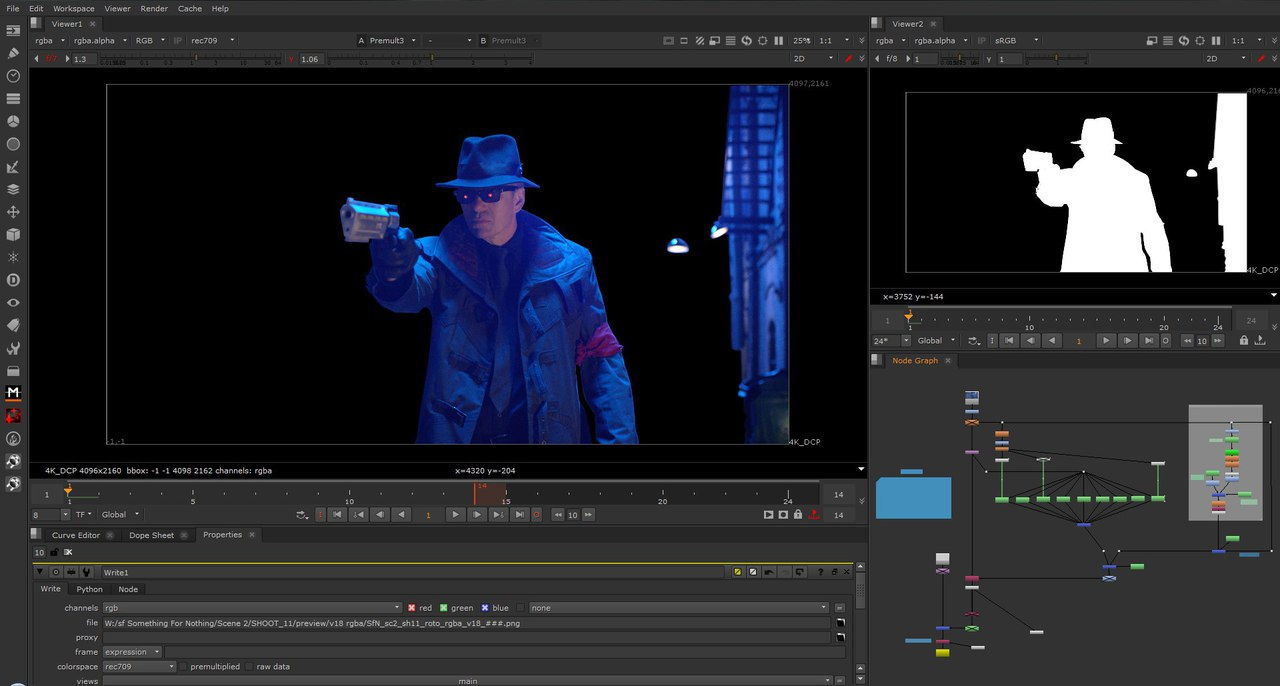
Task: Open the A input Premult3 dropdown
Action: tap(392, 41)
